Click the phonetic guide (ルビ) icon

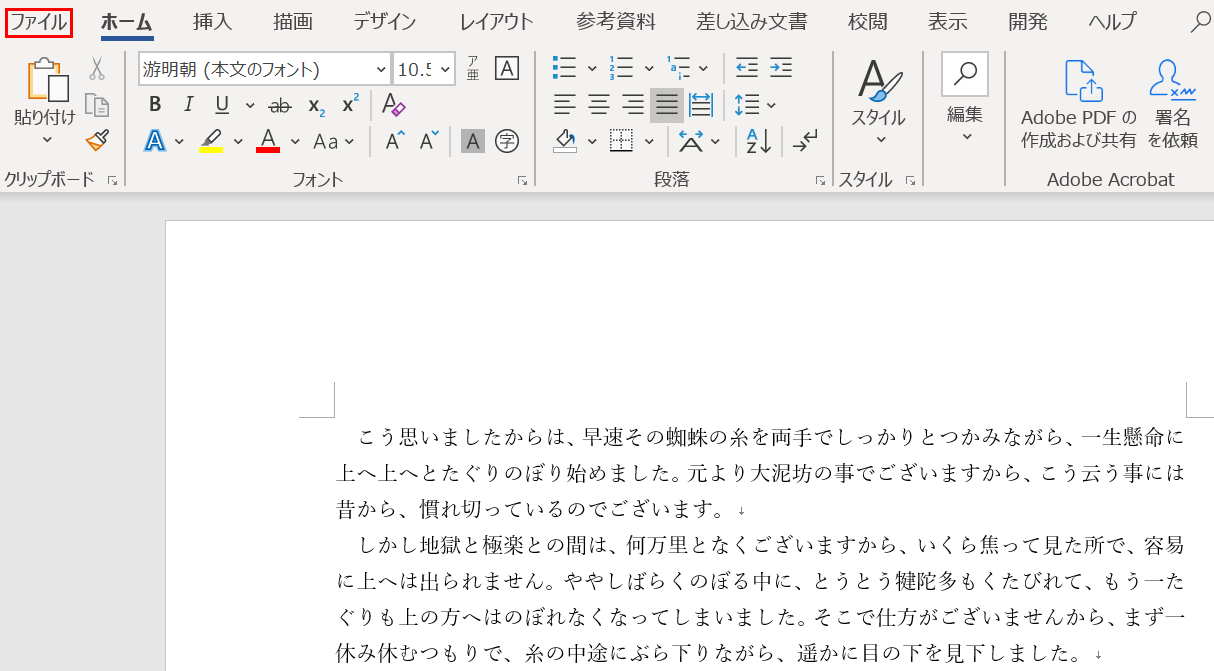point(473,68)
